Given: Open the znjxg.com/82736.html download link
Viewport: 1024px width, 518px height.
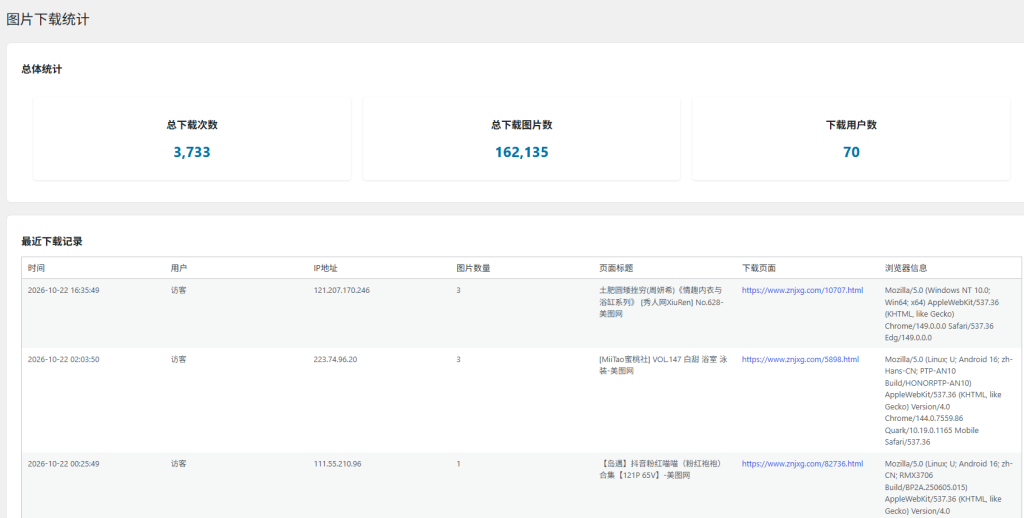Looking at the screenshot, I should [802, 464].
